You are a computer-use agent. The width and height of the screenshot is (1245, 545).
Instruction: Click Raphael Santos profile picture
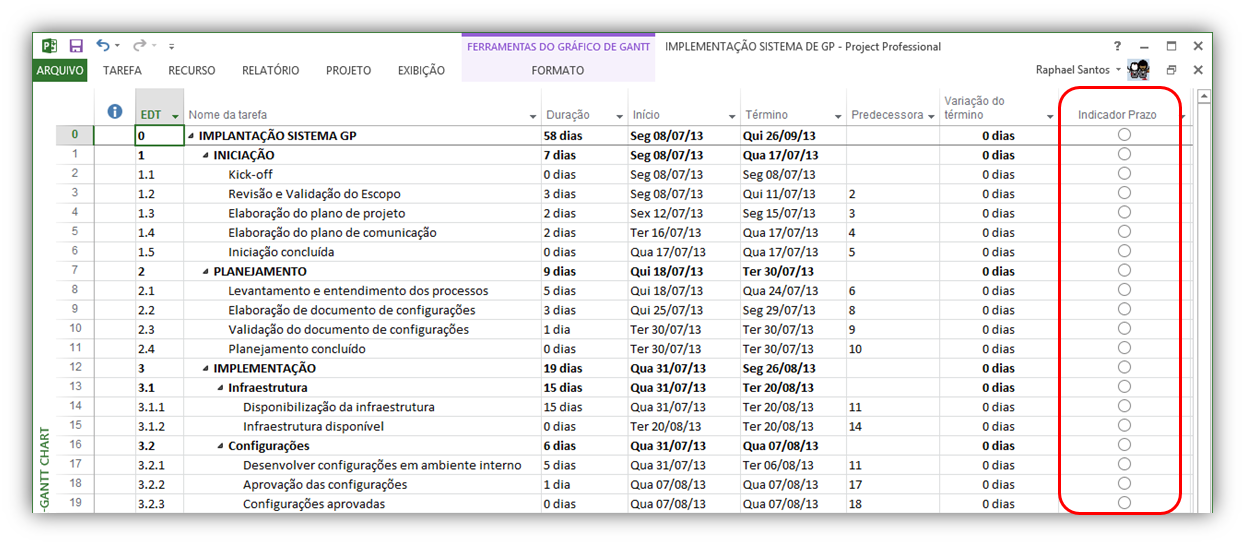[1138, 70]
